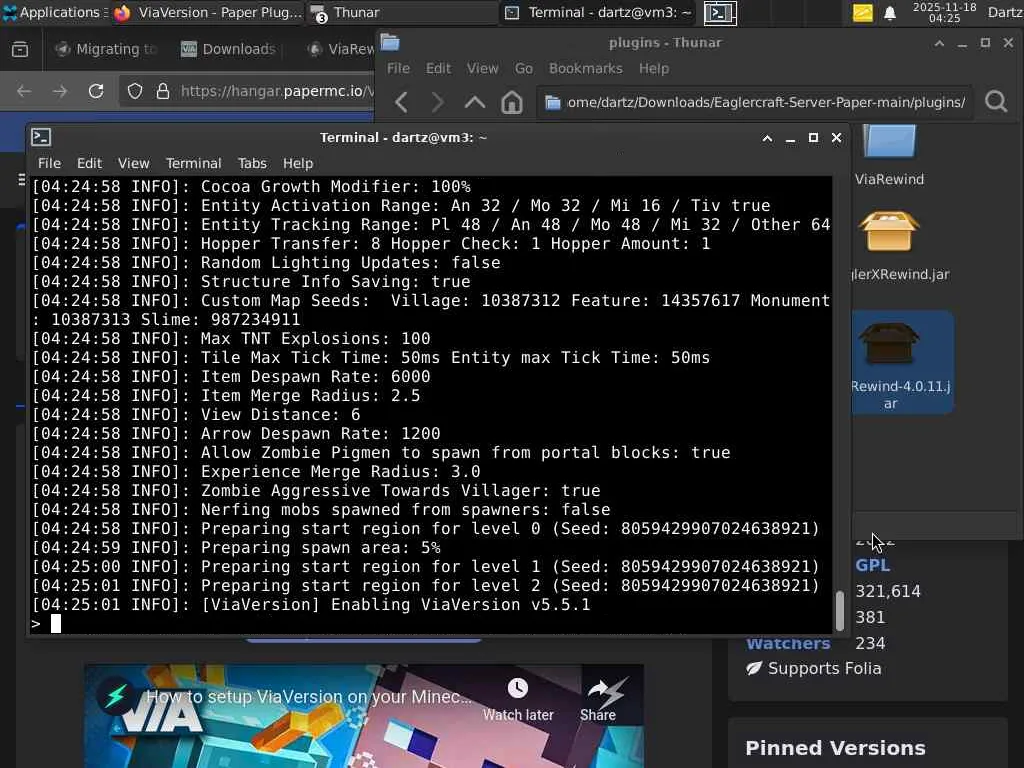The width and height of the screenshot is (1024, 768).
Task: Click the terminal window title icon
Action: 41,137
